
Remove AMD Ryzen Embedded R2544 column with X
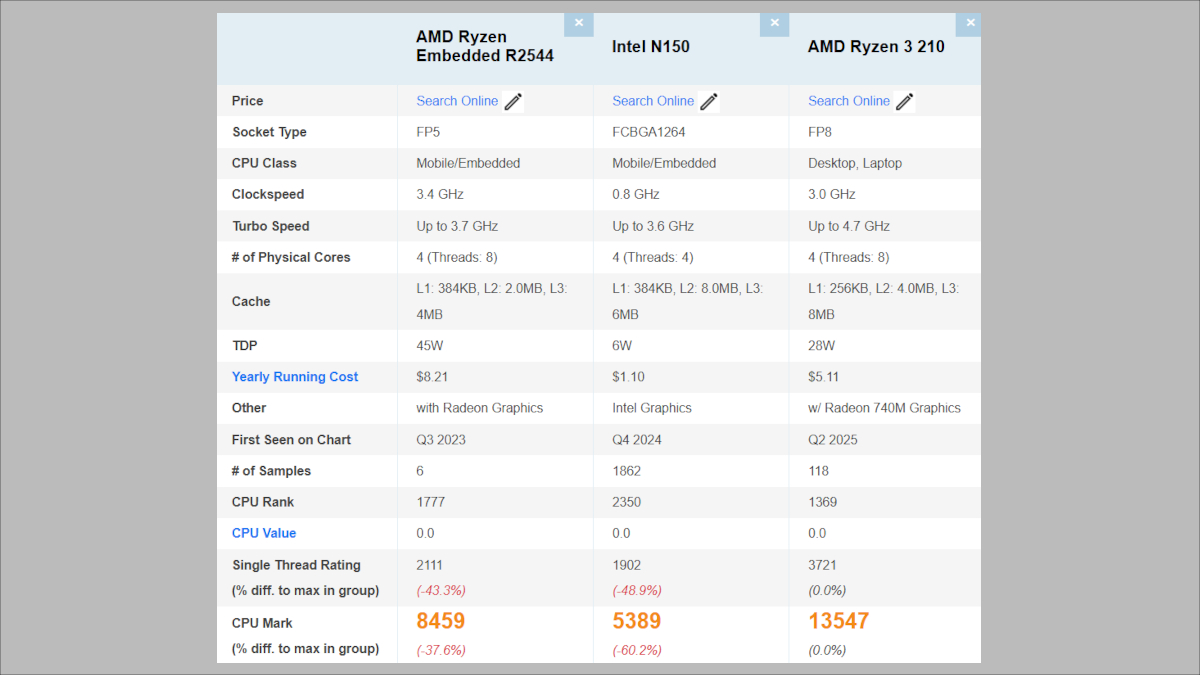coord(578,24)
